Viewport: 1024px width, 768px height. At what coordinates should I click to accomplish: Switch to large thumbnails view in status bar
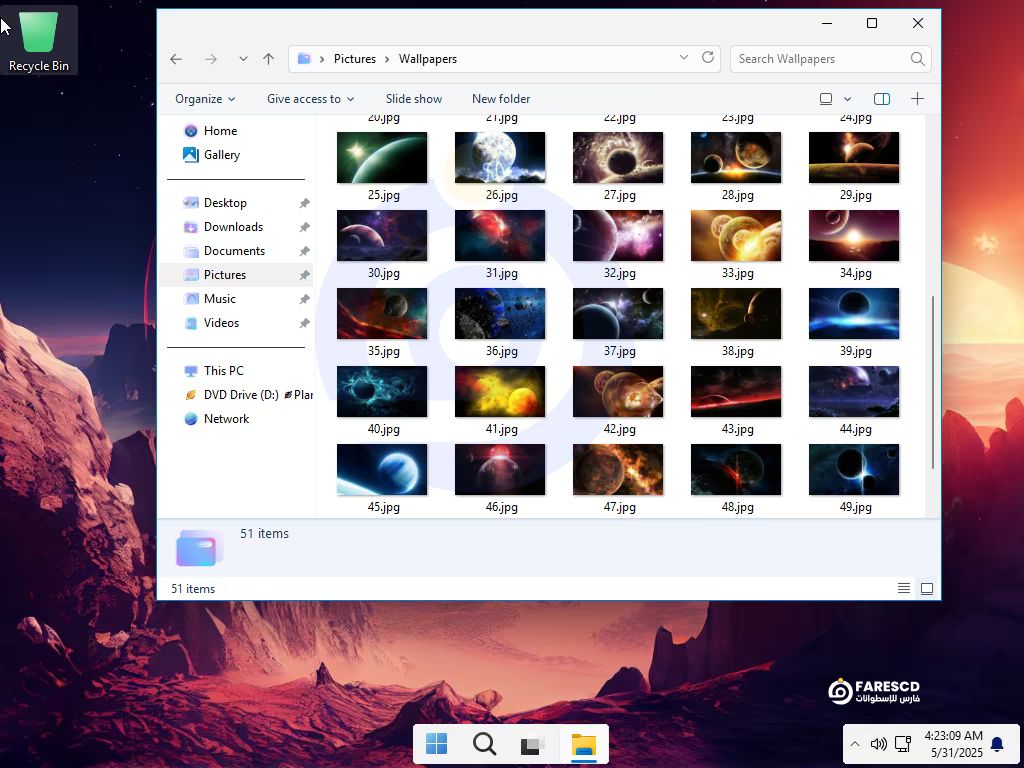click(x=927, y=589)
